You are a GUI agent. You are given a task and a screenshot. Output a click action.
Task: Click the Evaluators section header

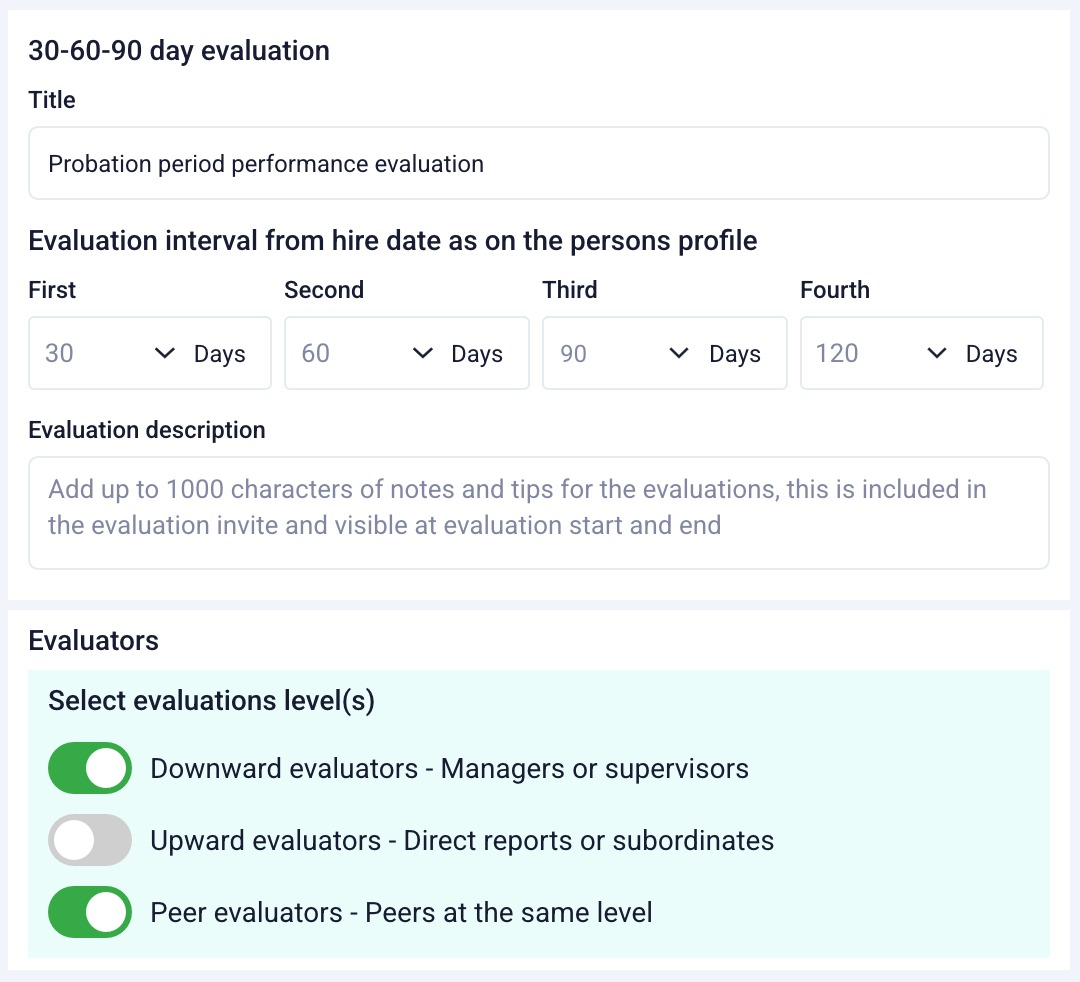93,640
